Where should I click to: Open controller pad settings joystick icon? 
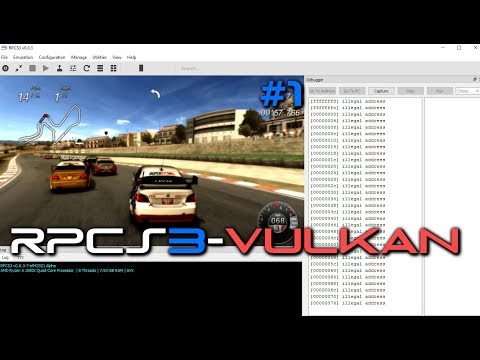pos(59,68)
